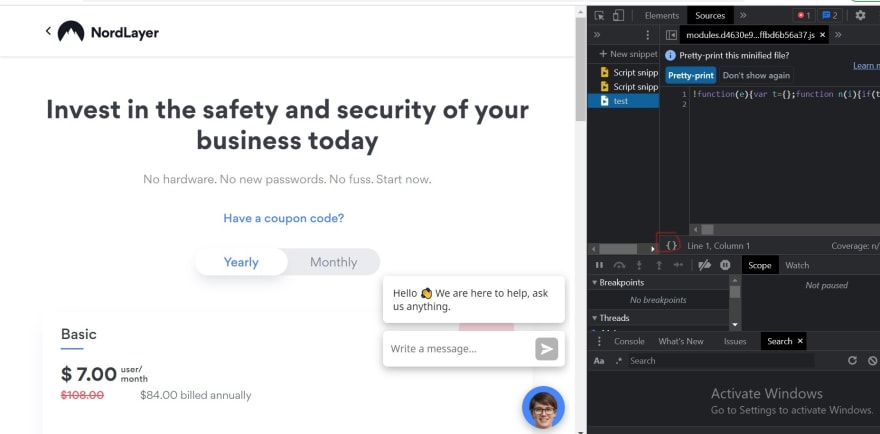880x434 pixels.
Task: Clear the search results
Action: coord(872,361)
